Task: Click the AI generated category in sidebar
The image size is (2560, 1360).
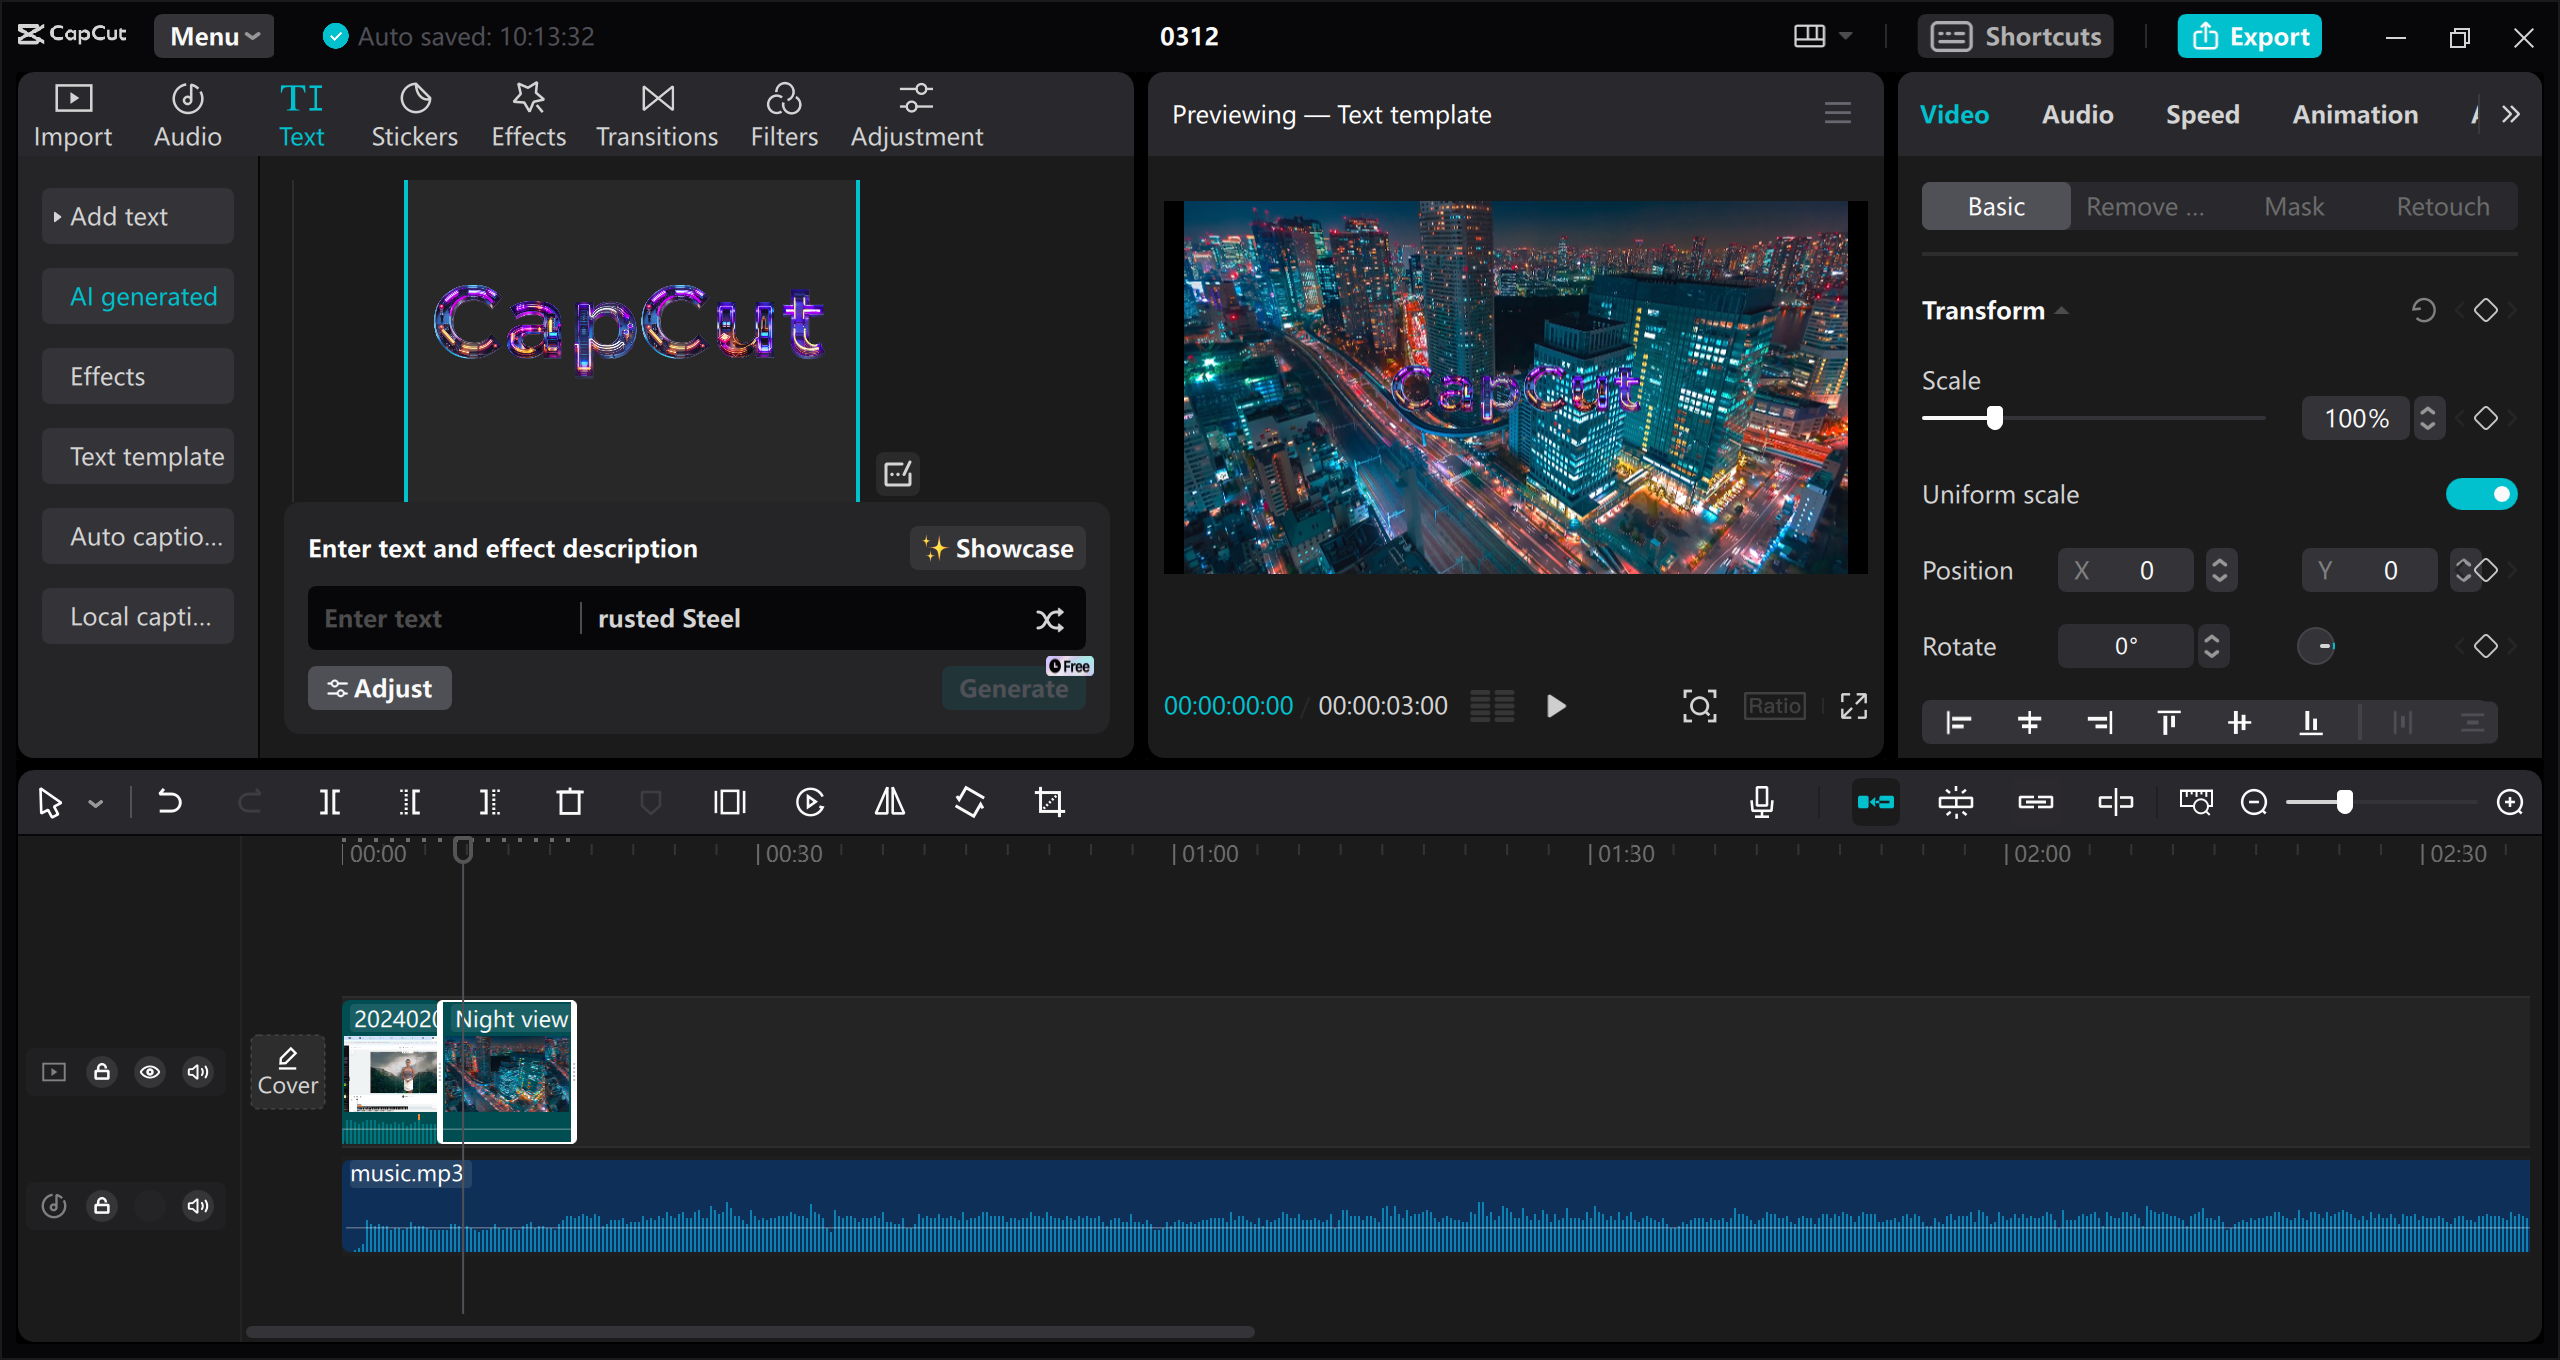Action: point(142,296)
